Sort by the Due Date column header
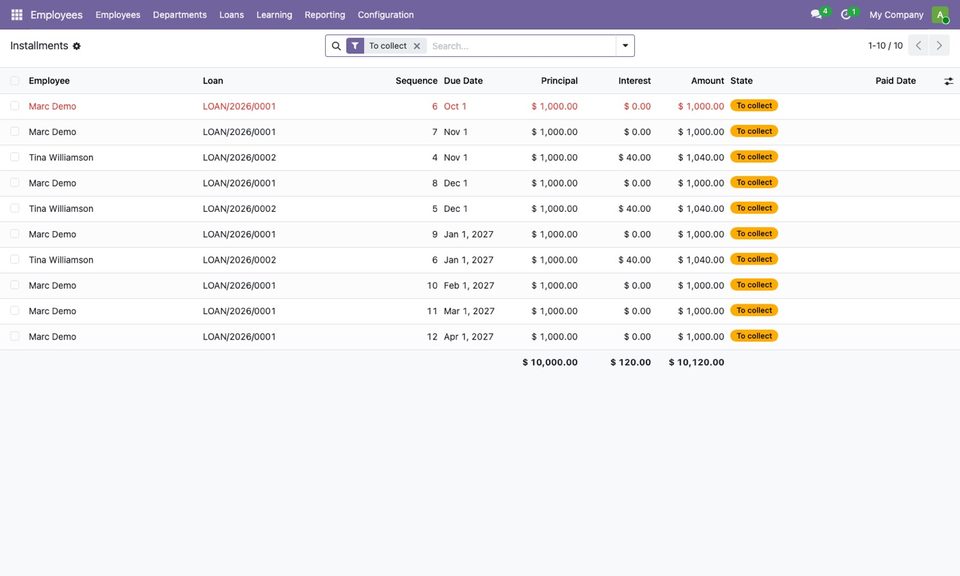The image size is (960, 576). (x=463, y=81)
